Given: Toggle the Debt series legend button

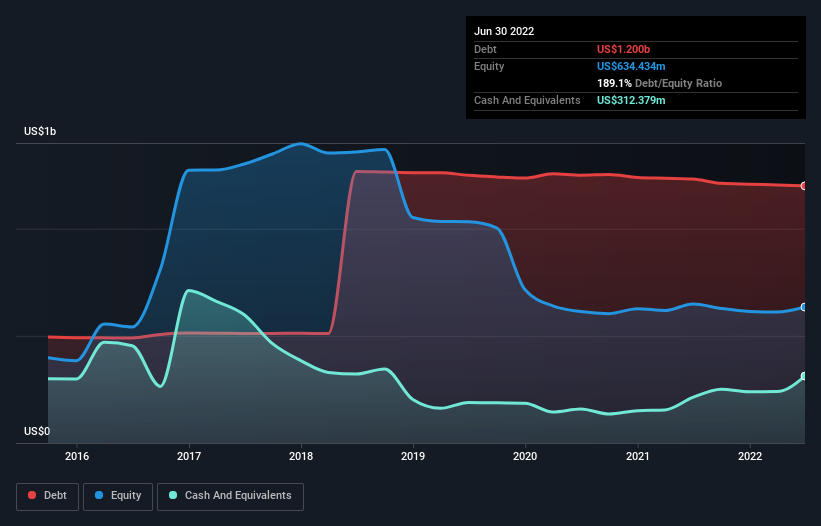Looking at the screenshot, I should (x=48, y=496).
